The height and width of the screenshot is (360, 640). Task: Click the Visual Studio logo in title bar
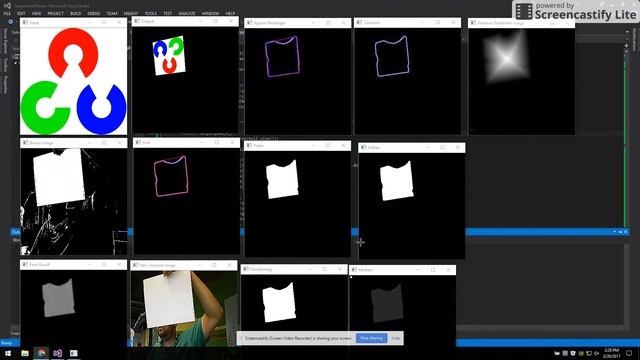coord(7,6)
